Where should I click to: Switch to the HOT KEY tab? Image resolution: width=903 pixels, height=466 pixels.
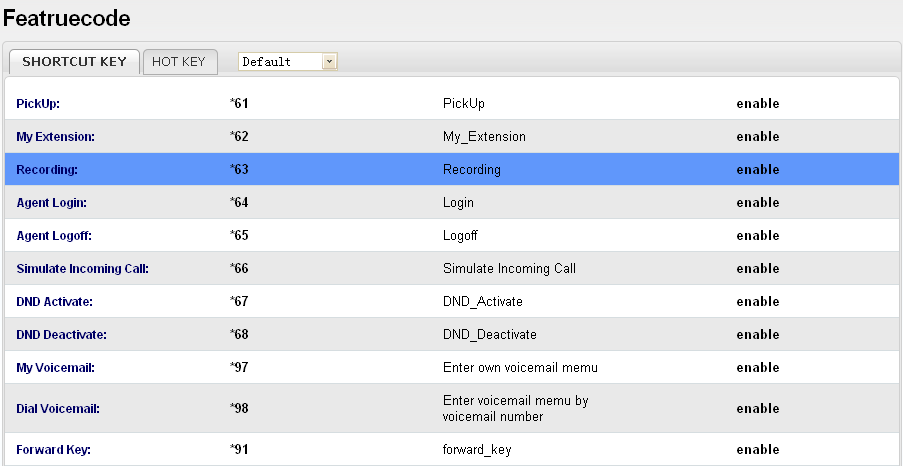(178, 62)
